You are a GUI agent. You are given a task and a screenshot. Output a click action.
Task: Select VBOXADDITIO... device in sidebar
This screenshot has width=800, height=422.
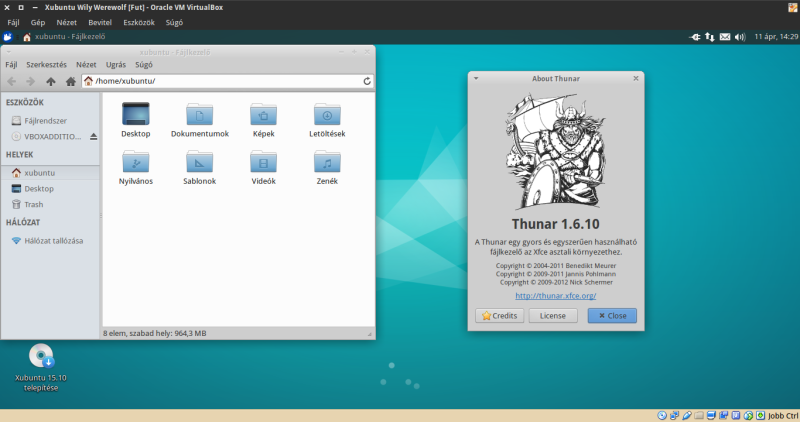[x=46, y=136]
